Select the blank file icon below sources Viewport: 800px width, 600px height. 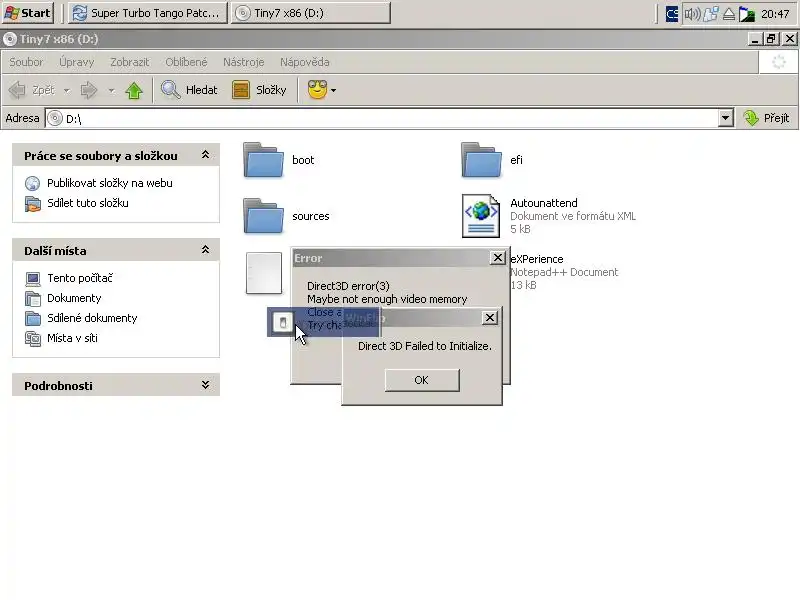[x=264, y=273]
